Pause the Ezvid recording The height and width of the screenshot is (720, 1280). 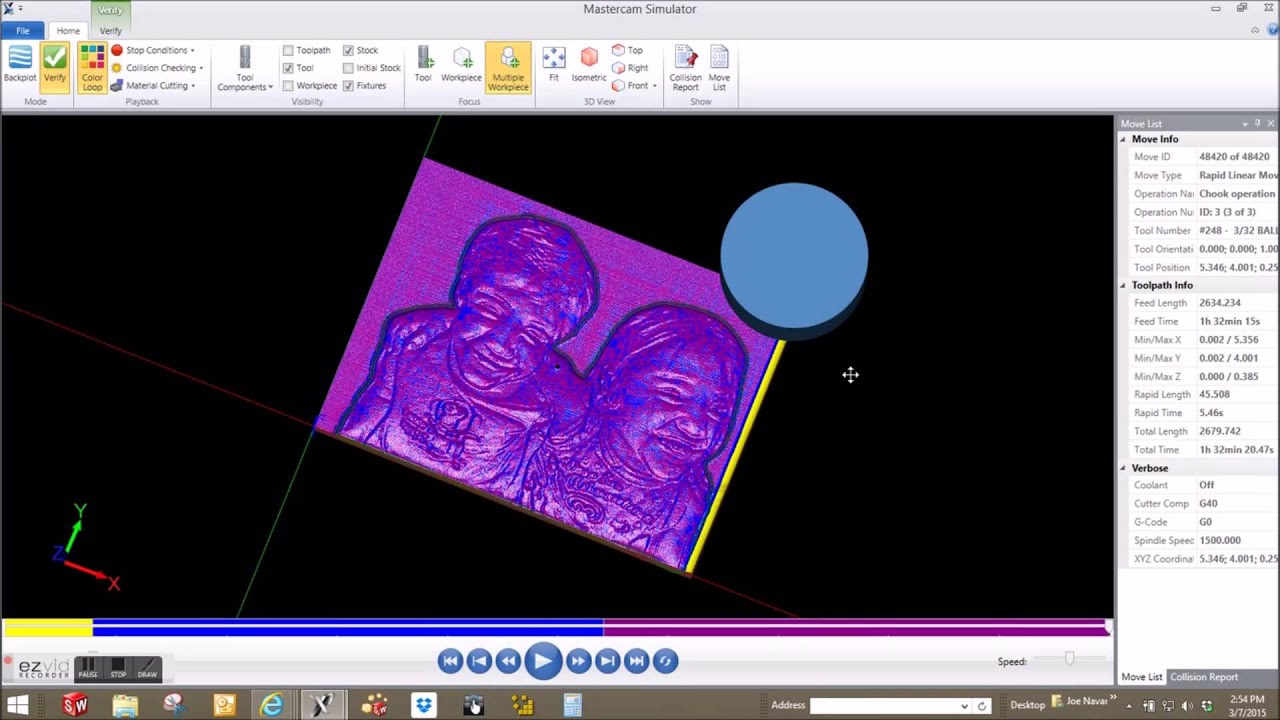point(88,667)
